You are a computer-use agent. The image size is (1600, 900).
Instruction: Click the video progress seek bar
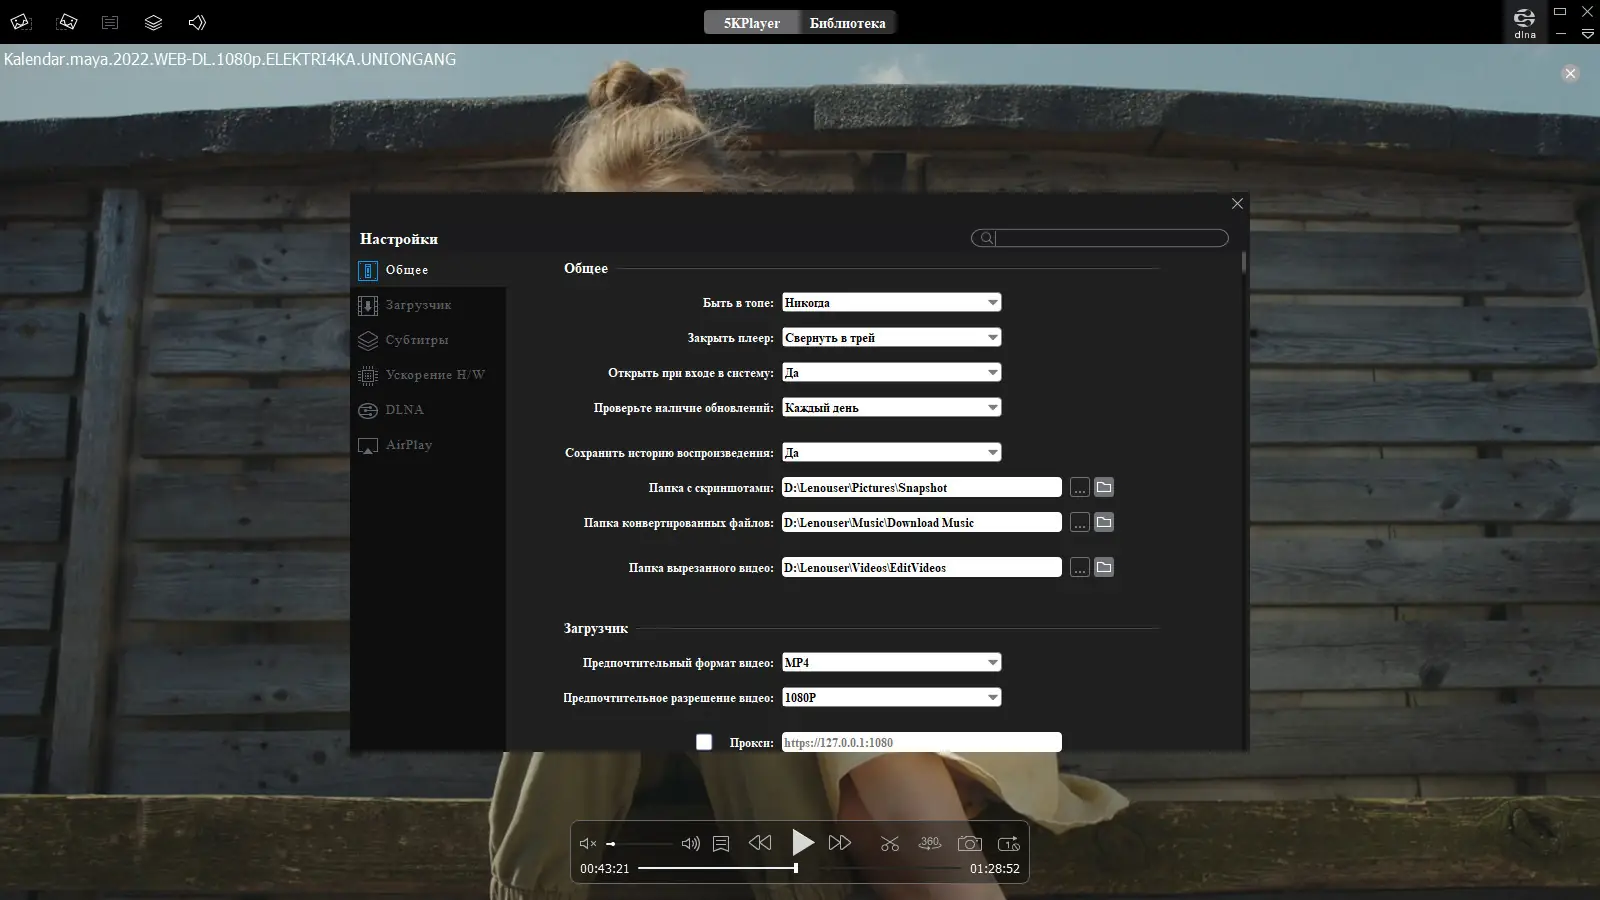800,868
